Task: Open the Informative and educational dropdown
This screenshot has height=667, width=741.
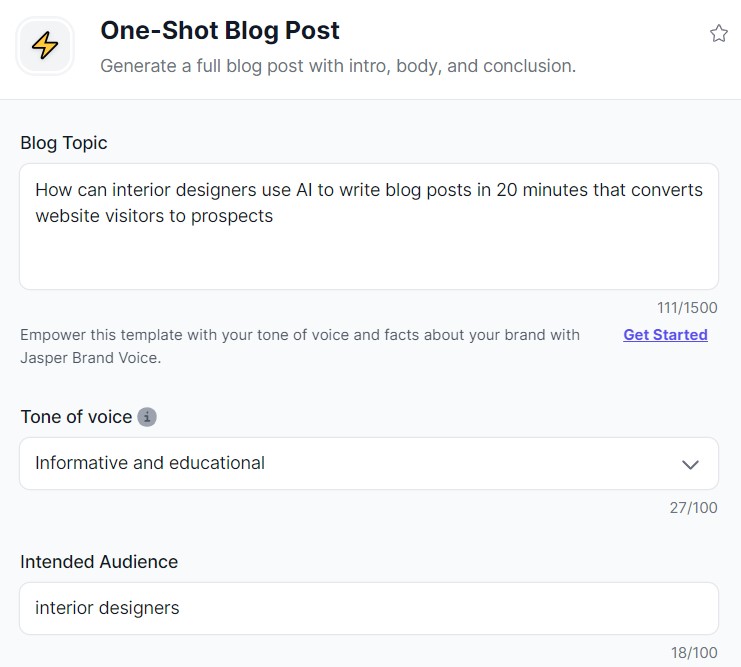Action: point(369,463)
